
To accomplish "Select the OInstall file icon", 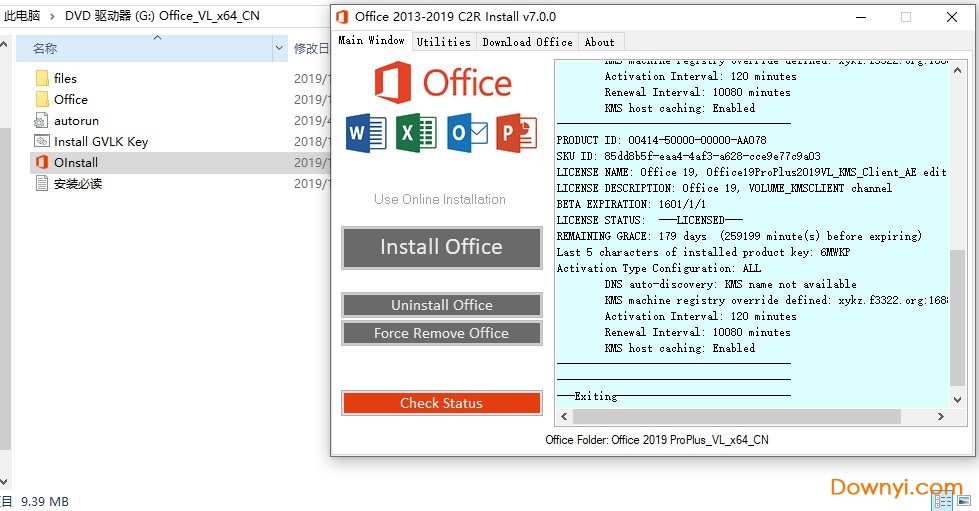I will 42,162.
